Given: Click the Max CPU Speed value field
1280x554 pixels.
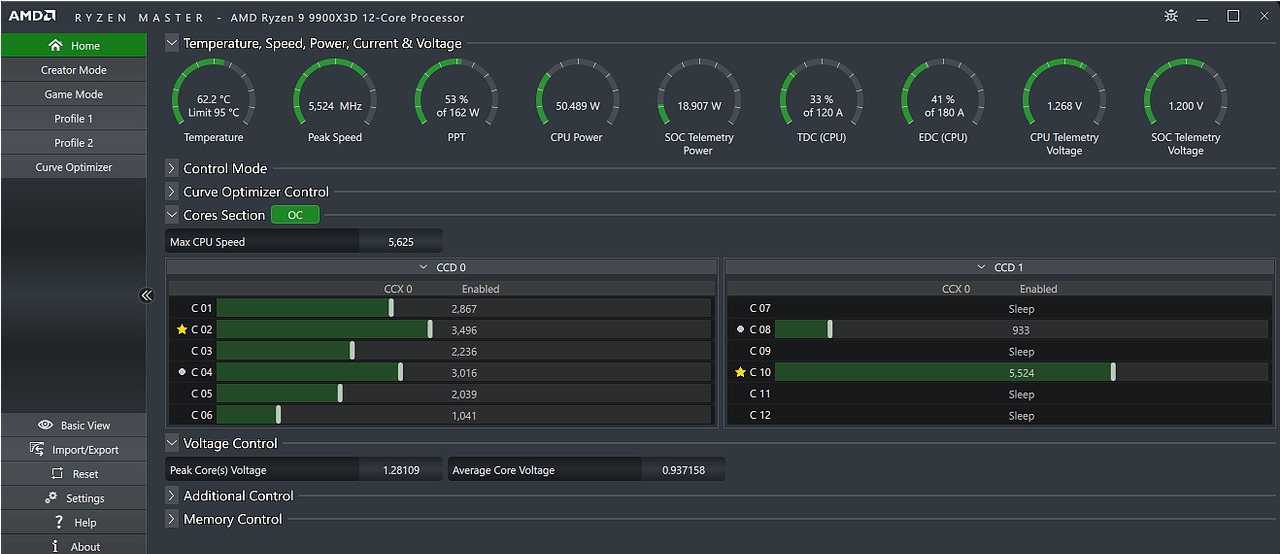Looking at the screenshot, I should 401,242.
